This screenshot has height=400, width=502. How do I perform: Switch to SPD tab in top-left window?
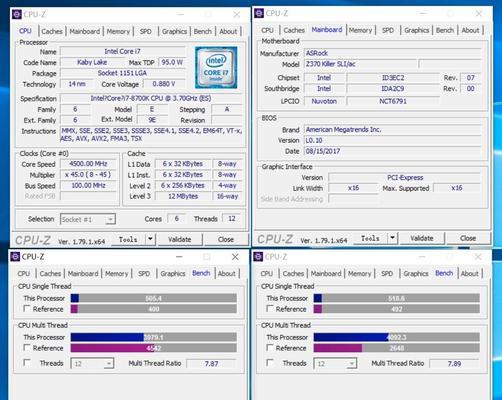tap(146, 32)
